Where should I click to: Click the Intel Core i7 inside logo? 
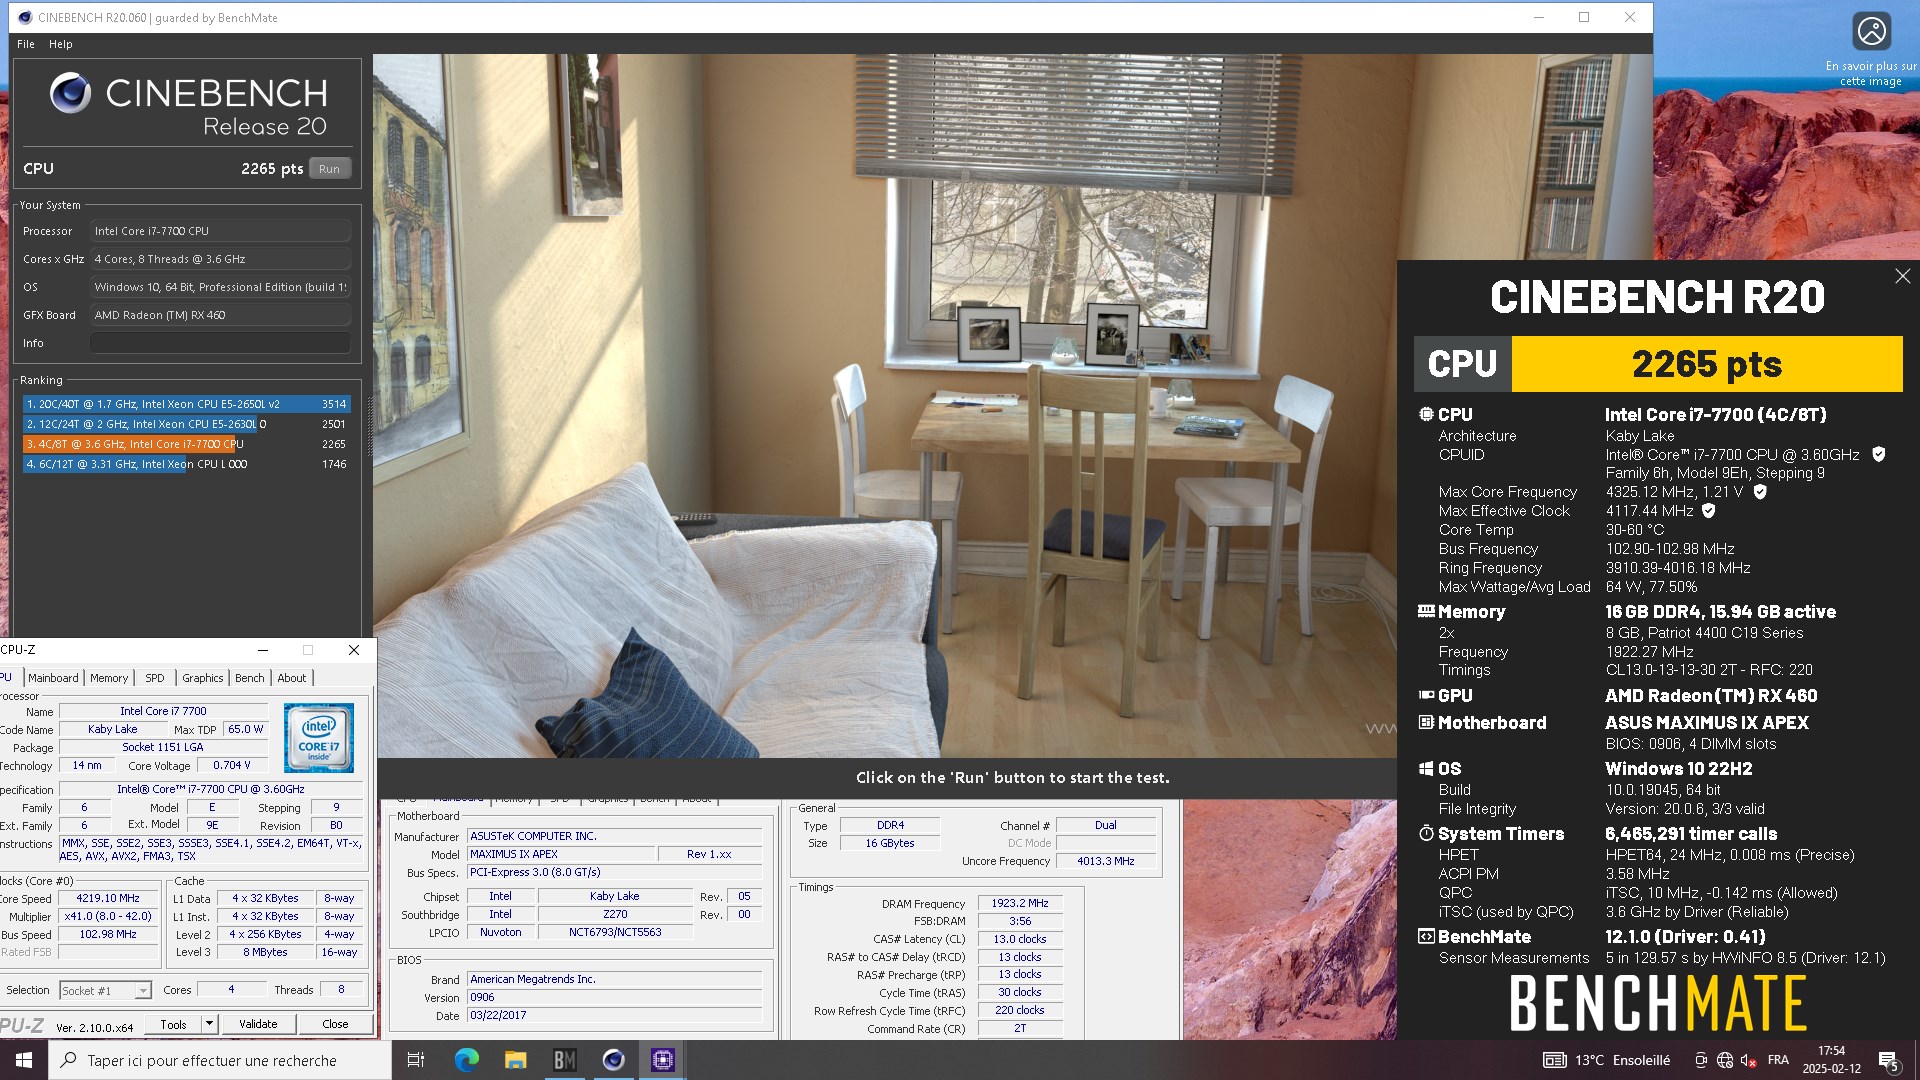[319, 738]
